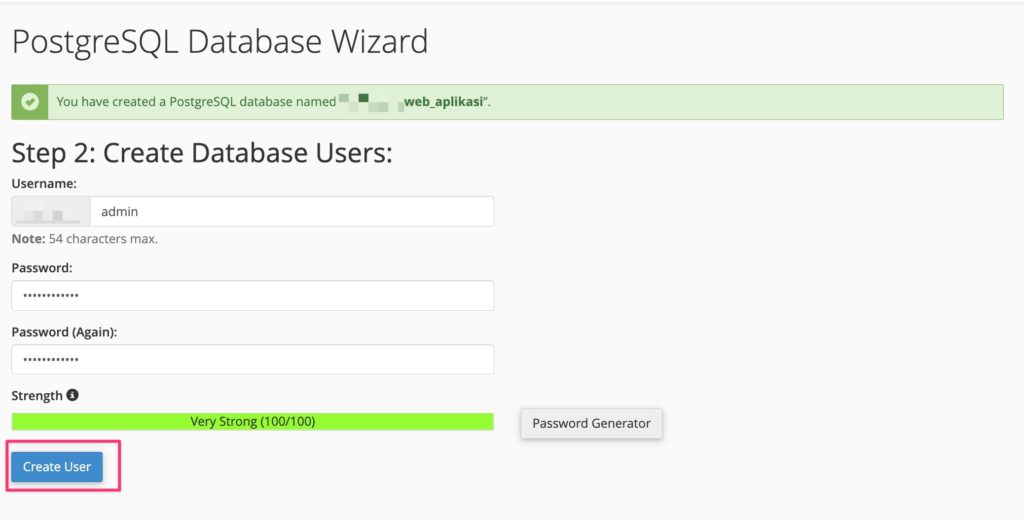Screen dimensions: 1024x520
Task: Click the PostgreSQL Database Wizard title
Action: pyautogui.click(x=219, y=42)
